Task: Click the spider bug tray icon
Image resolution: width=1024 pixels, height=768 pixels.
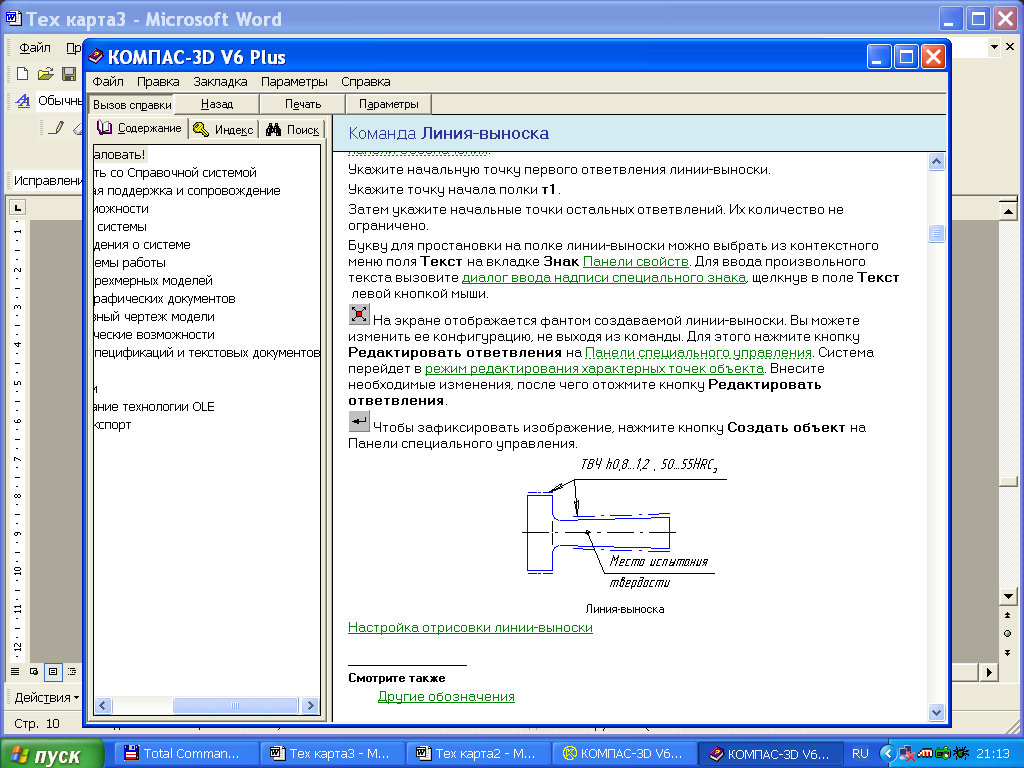Action: point(961,753)
